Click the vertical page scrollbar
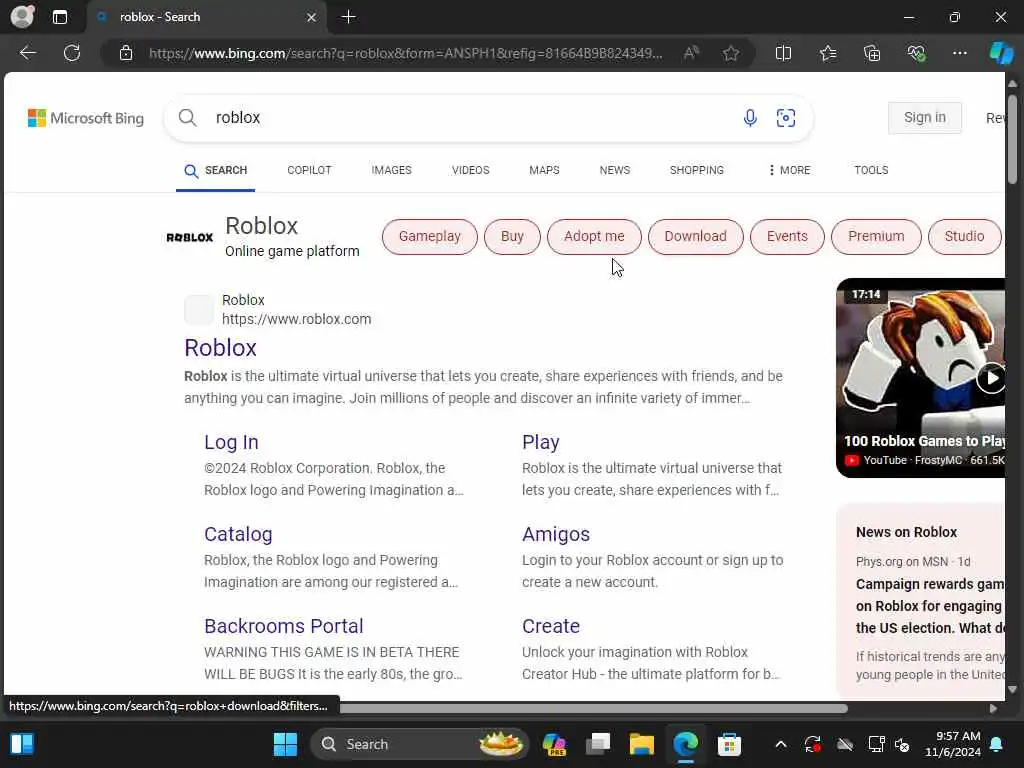The height and width of the screenshot is (768, 1024). pyautogui.click(x=1012, y=138)
